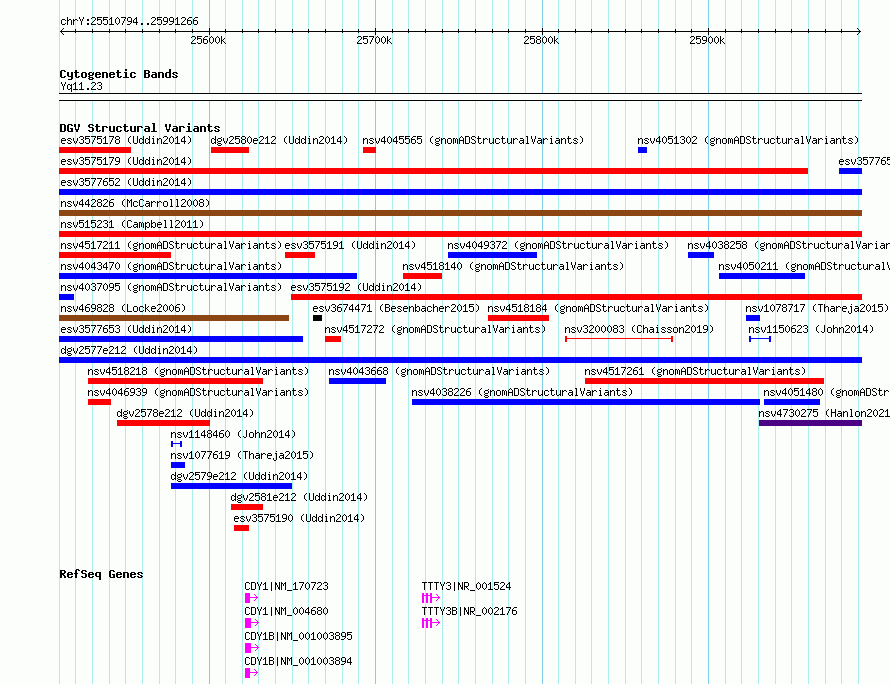Click the blue bar under nsv4050211
890x684 pixels.
(762, 276)
